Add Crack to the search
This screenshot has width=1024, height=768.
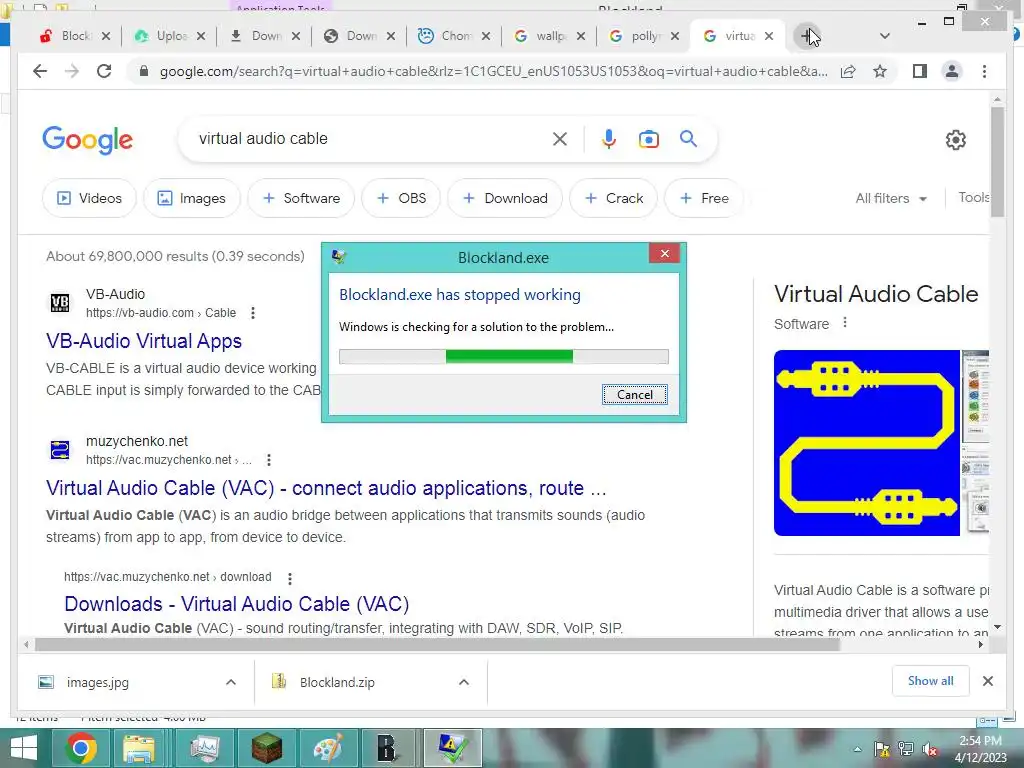click(x=614, y=198)
